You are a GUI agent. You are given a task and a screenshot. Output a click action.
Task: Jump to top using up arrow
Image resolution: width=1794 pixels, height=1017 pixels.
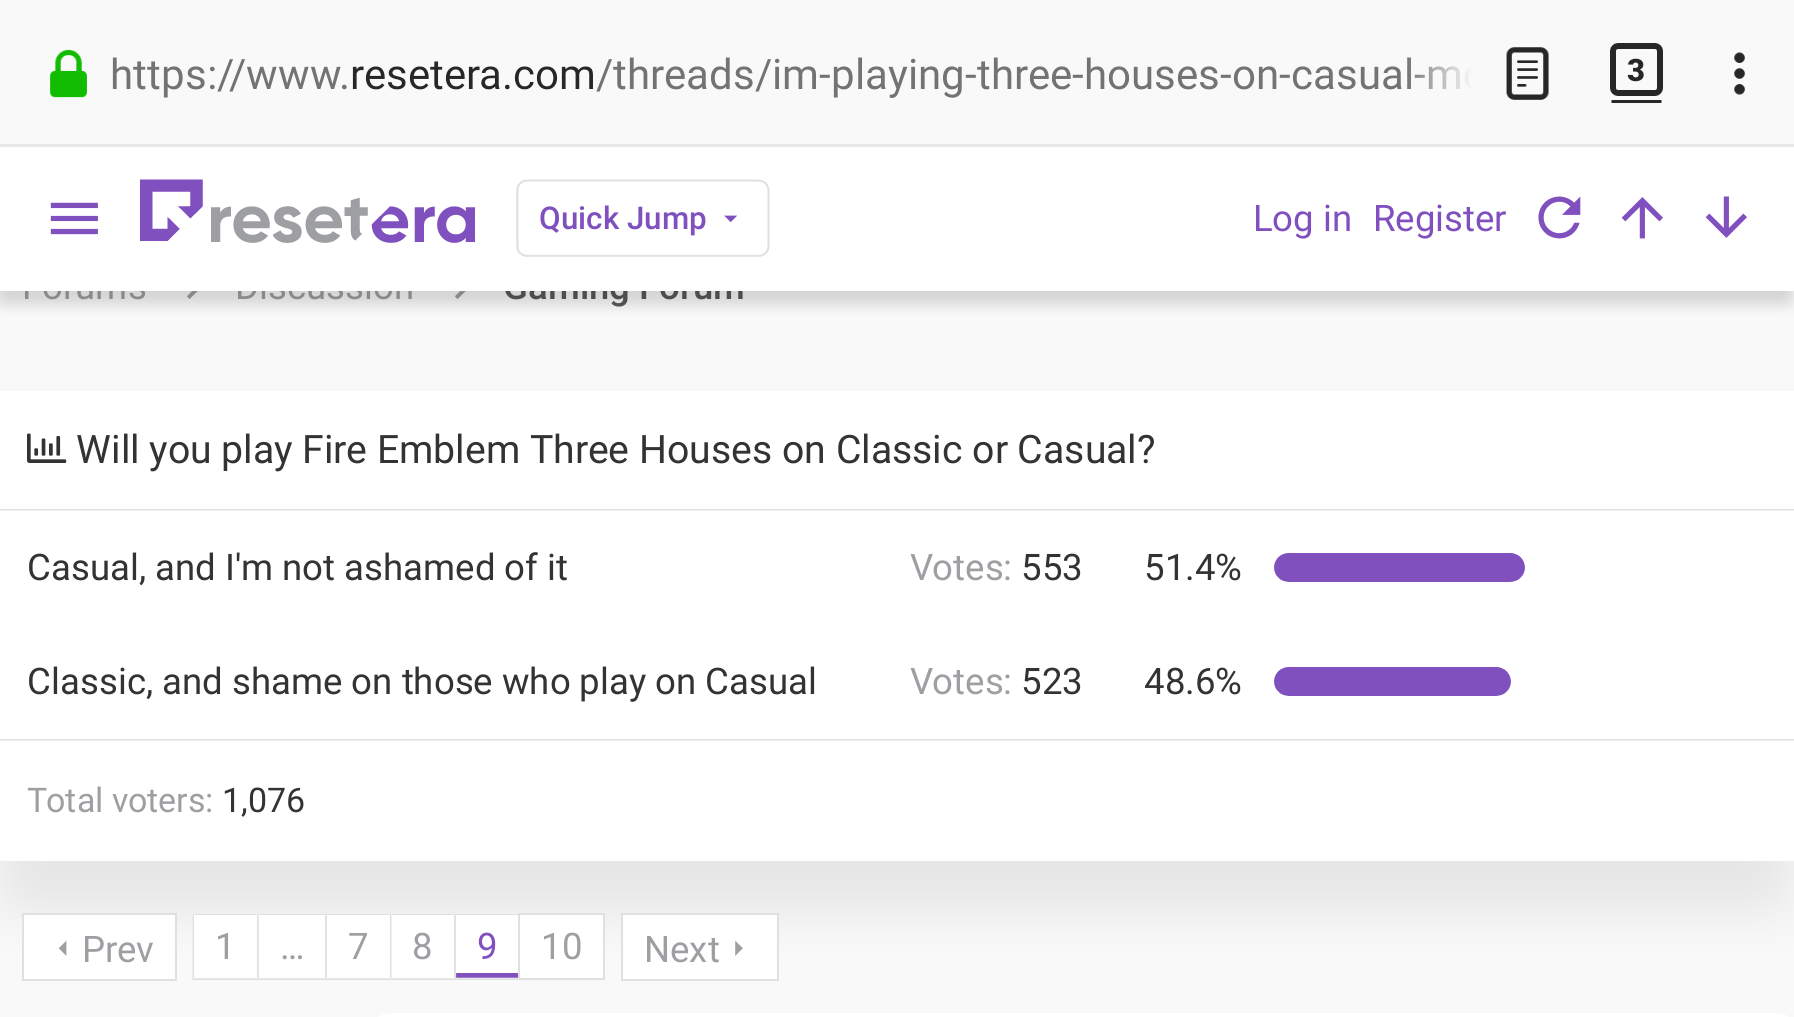[1642, 218]
